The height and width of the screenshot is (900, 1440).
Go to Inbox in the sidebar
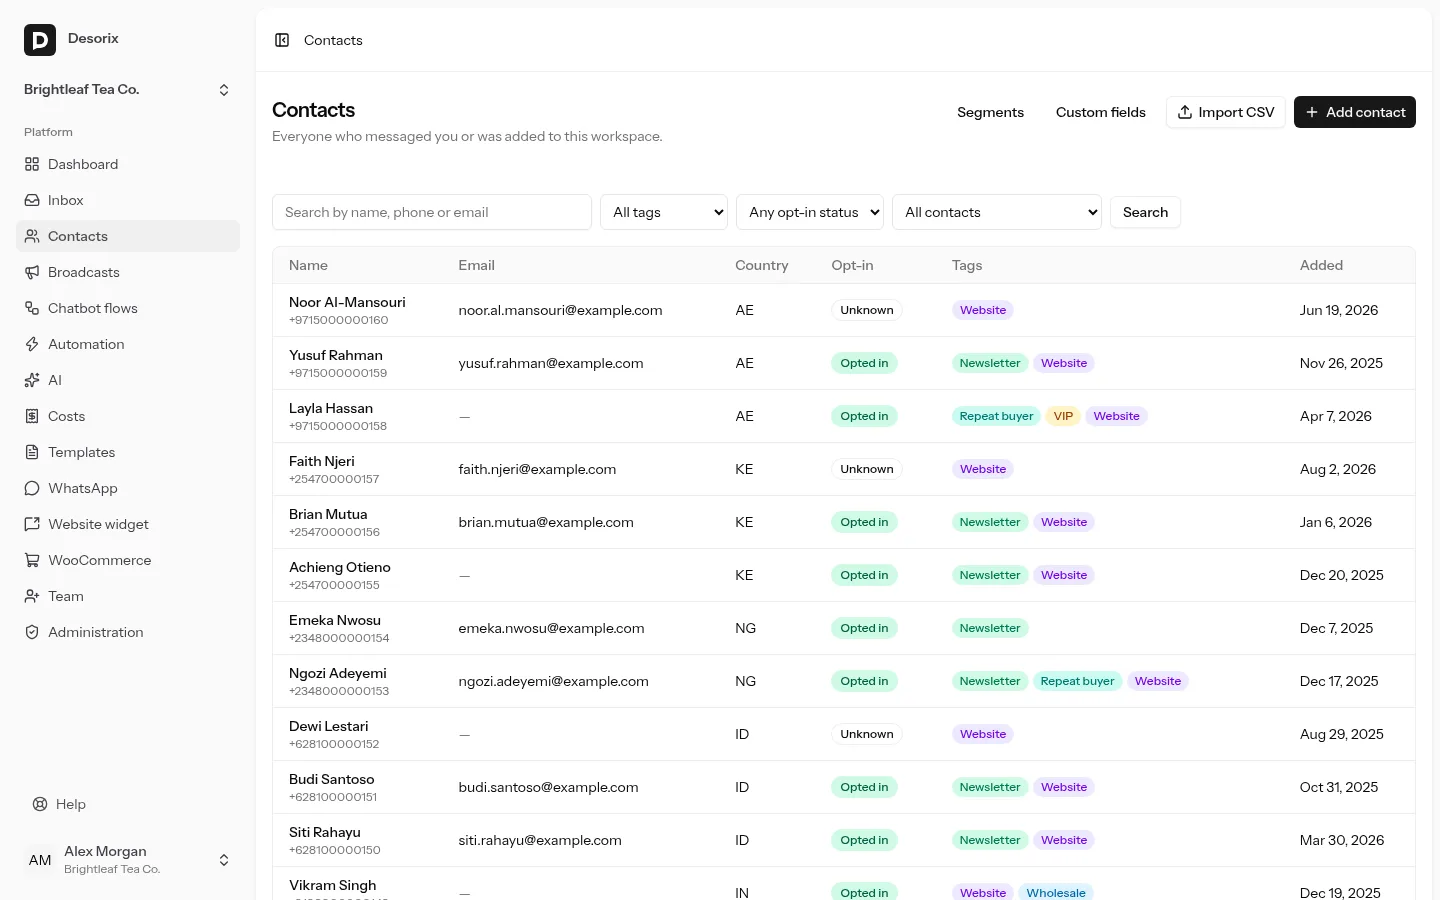128,200
